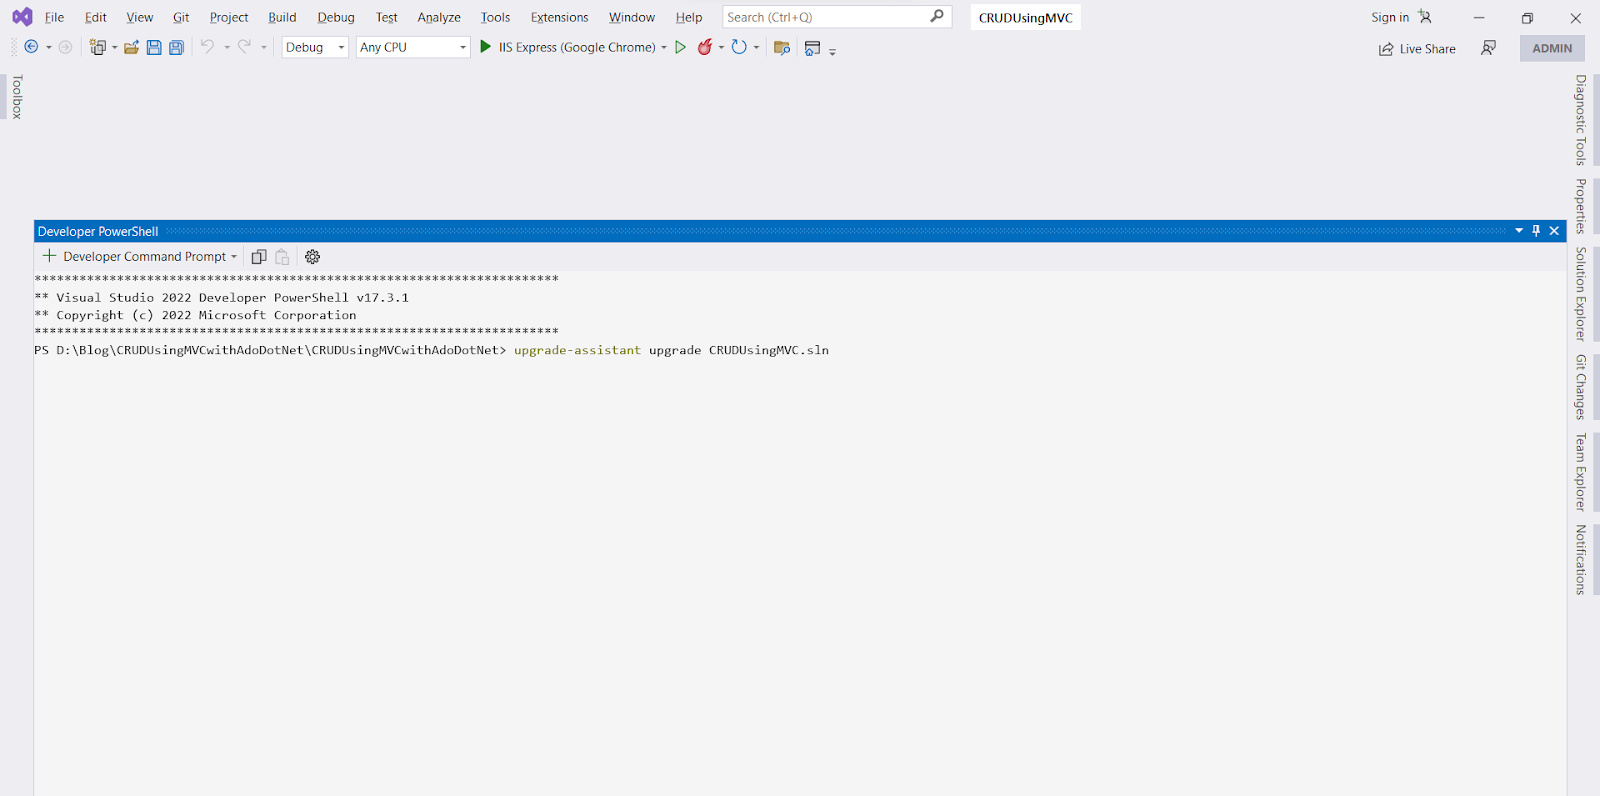Open terminal settings via the gear icon
The height and width of the screenshot is (796, 1600).
[312, 257]
